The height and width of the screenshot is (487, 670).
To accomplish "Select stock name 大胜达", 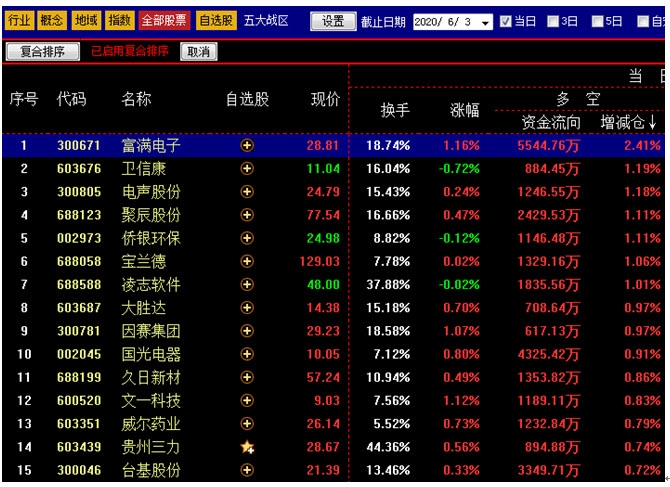I will click(144, 308).
